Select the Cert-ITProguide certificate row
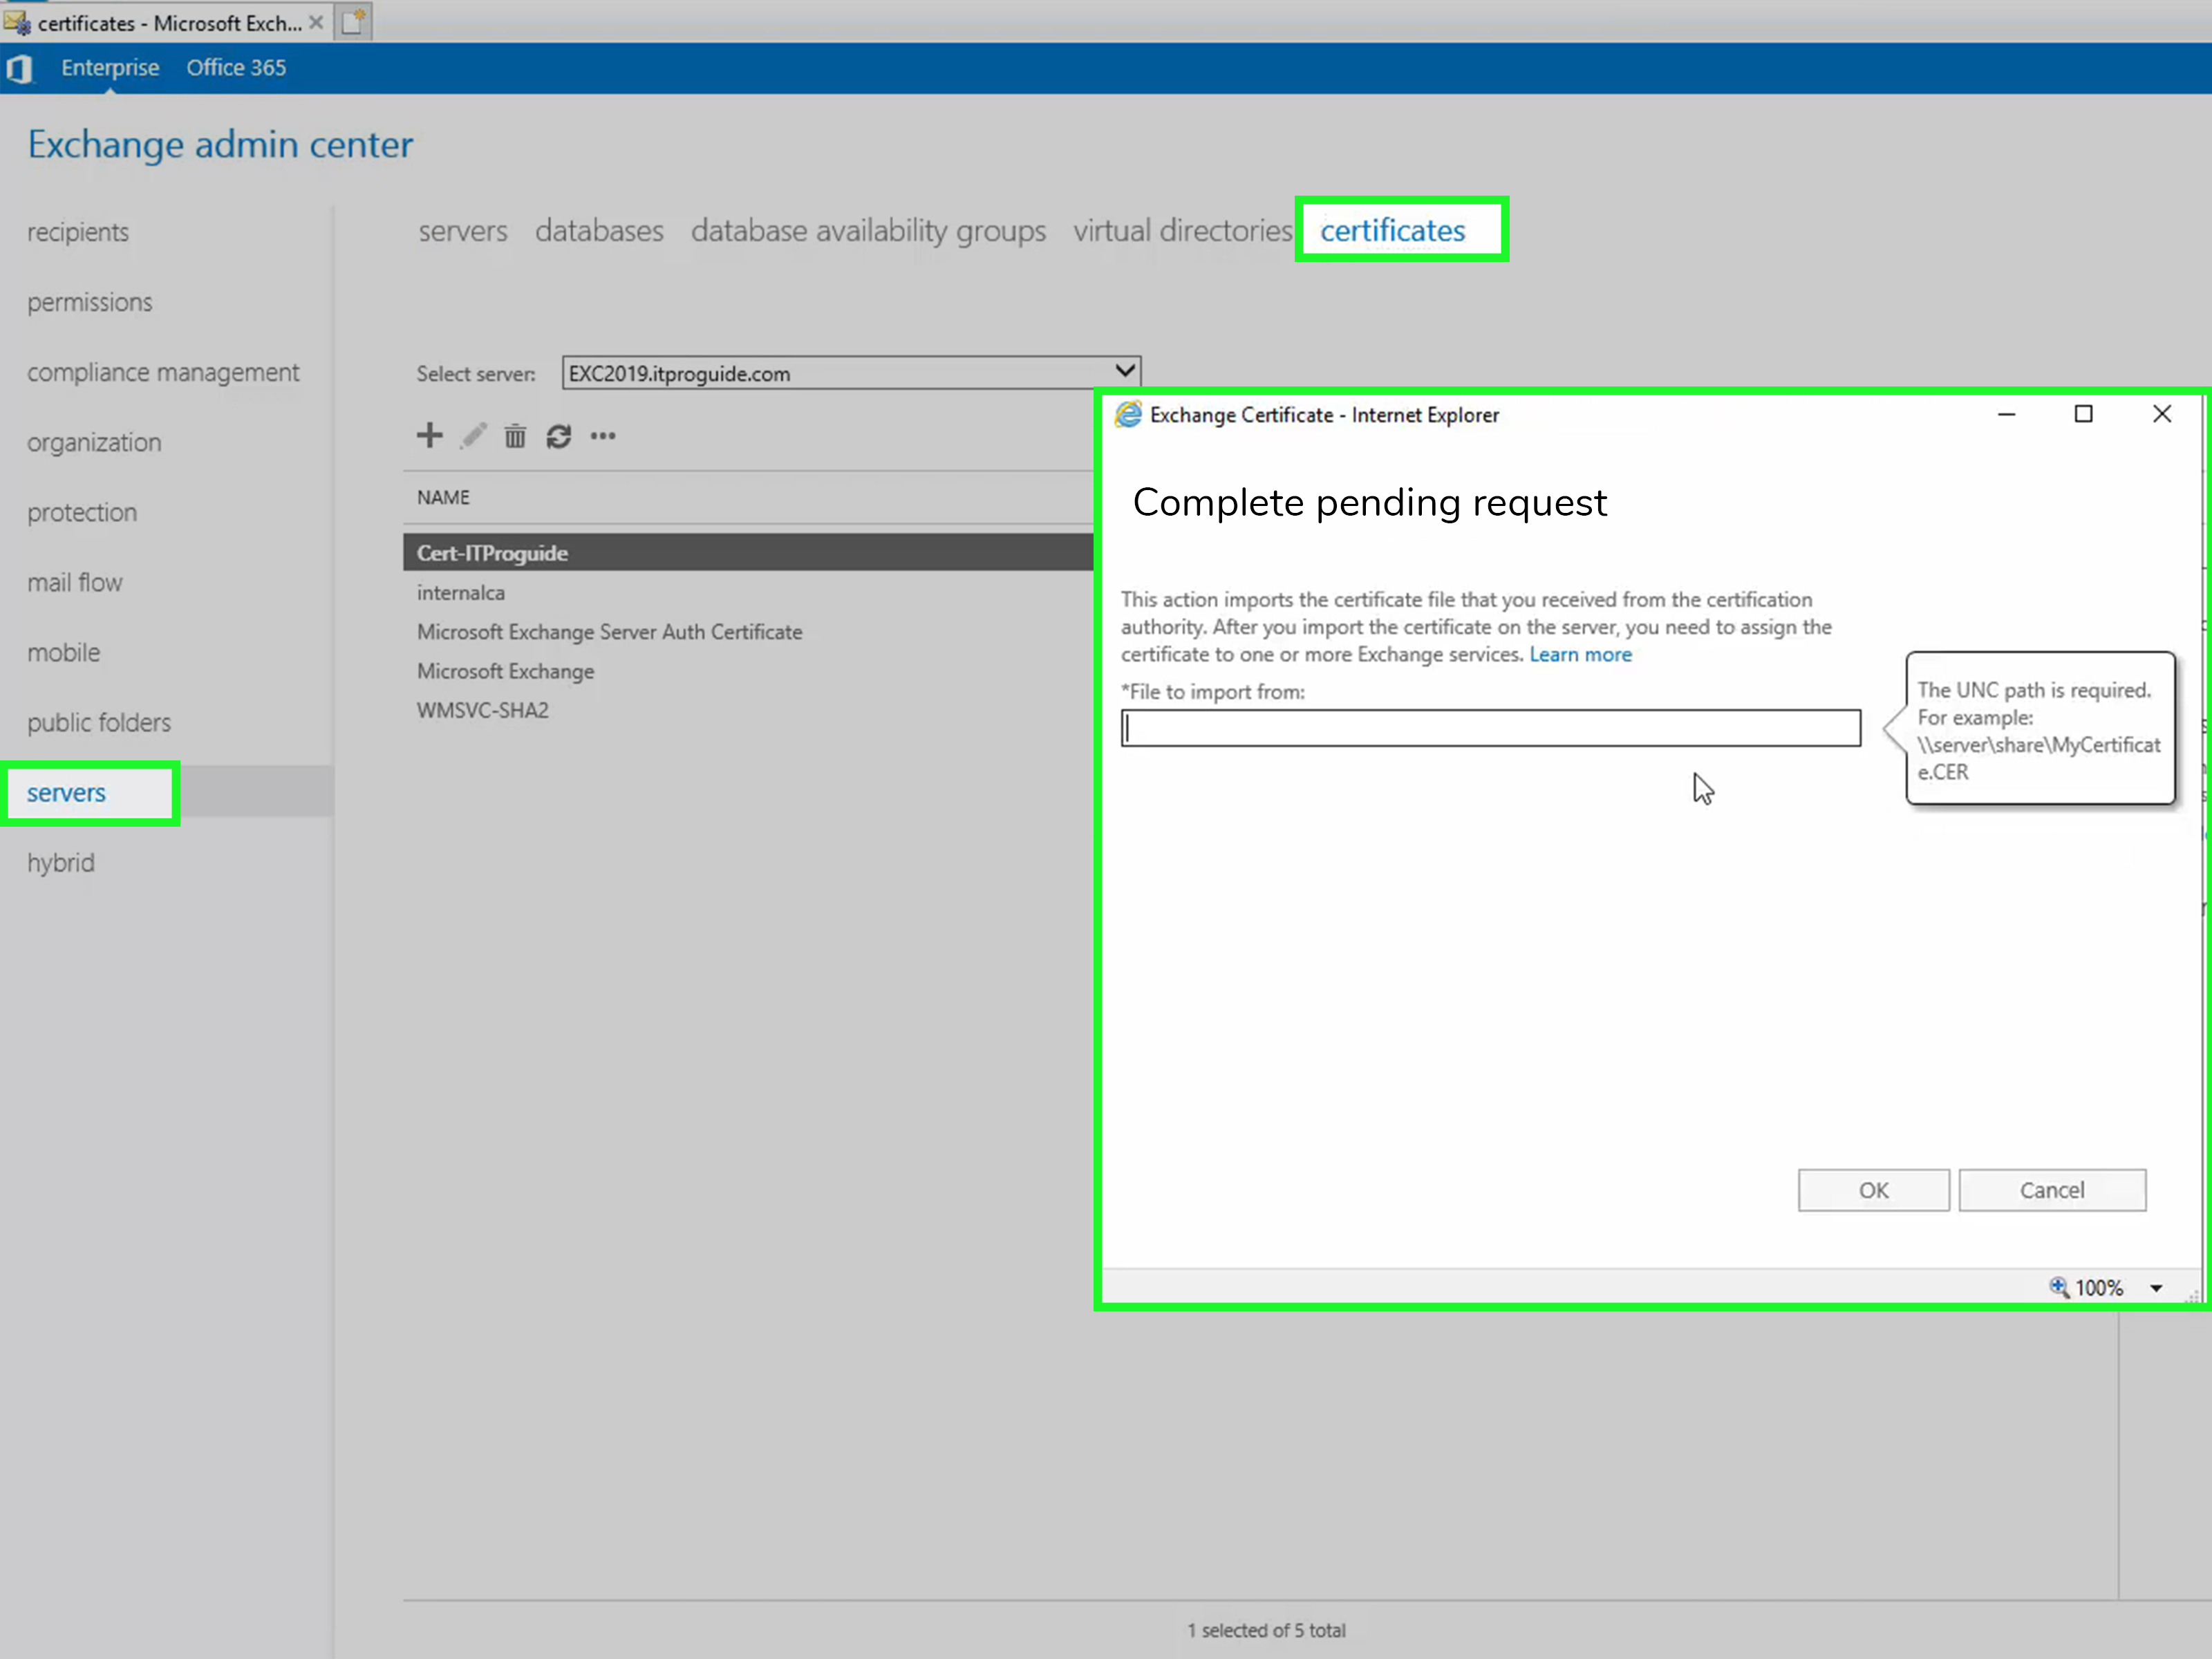The image size is (2212, 1659). (748, 552)
